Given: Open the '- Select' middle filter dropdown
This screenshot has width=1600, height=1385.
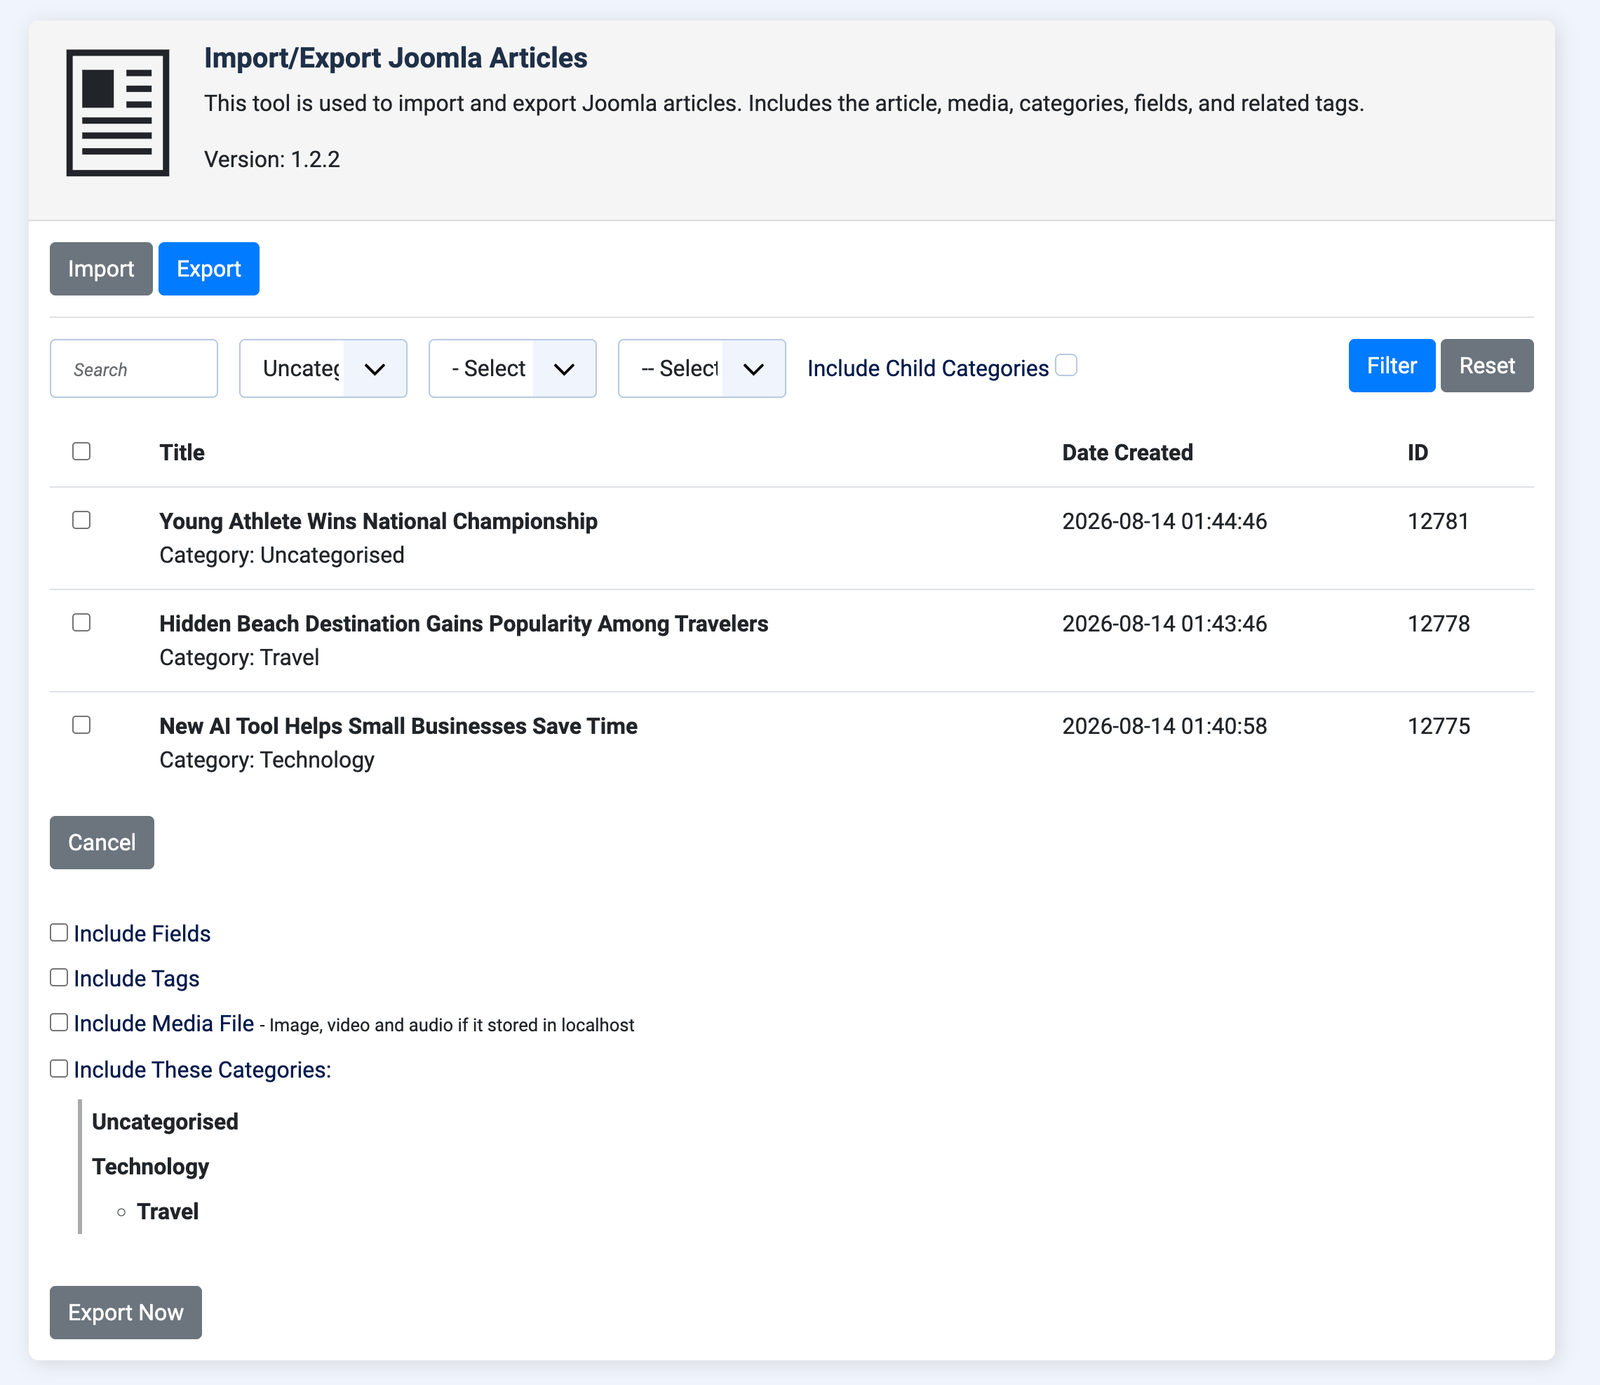Looking at the screenshot, I should coord(512,368).
